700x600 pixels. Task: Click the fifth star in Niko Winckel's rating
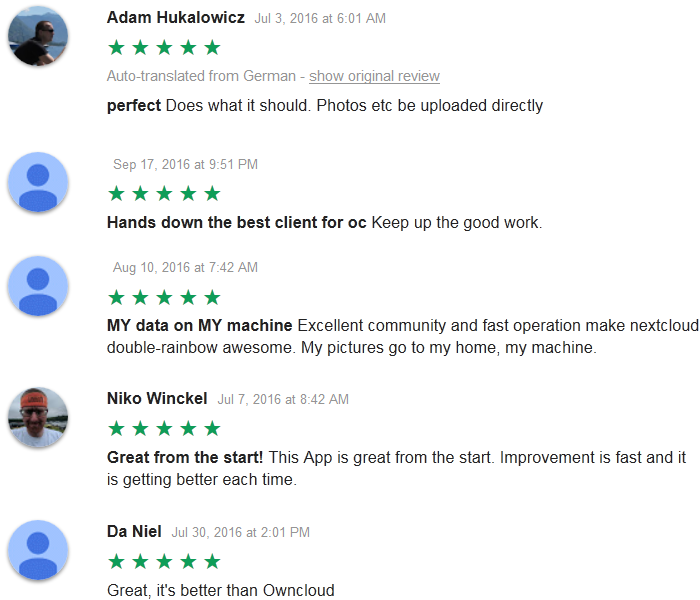point(212,428)
